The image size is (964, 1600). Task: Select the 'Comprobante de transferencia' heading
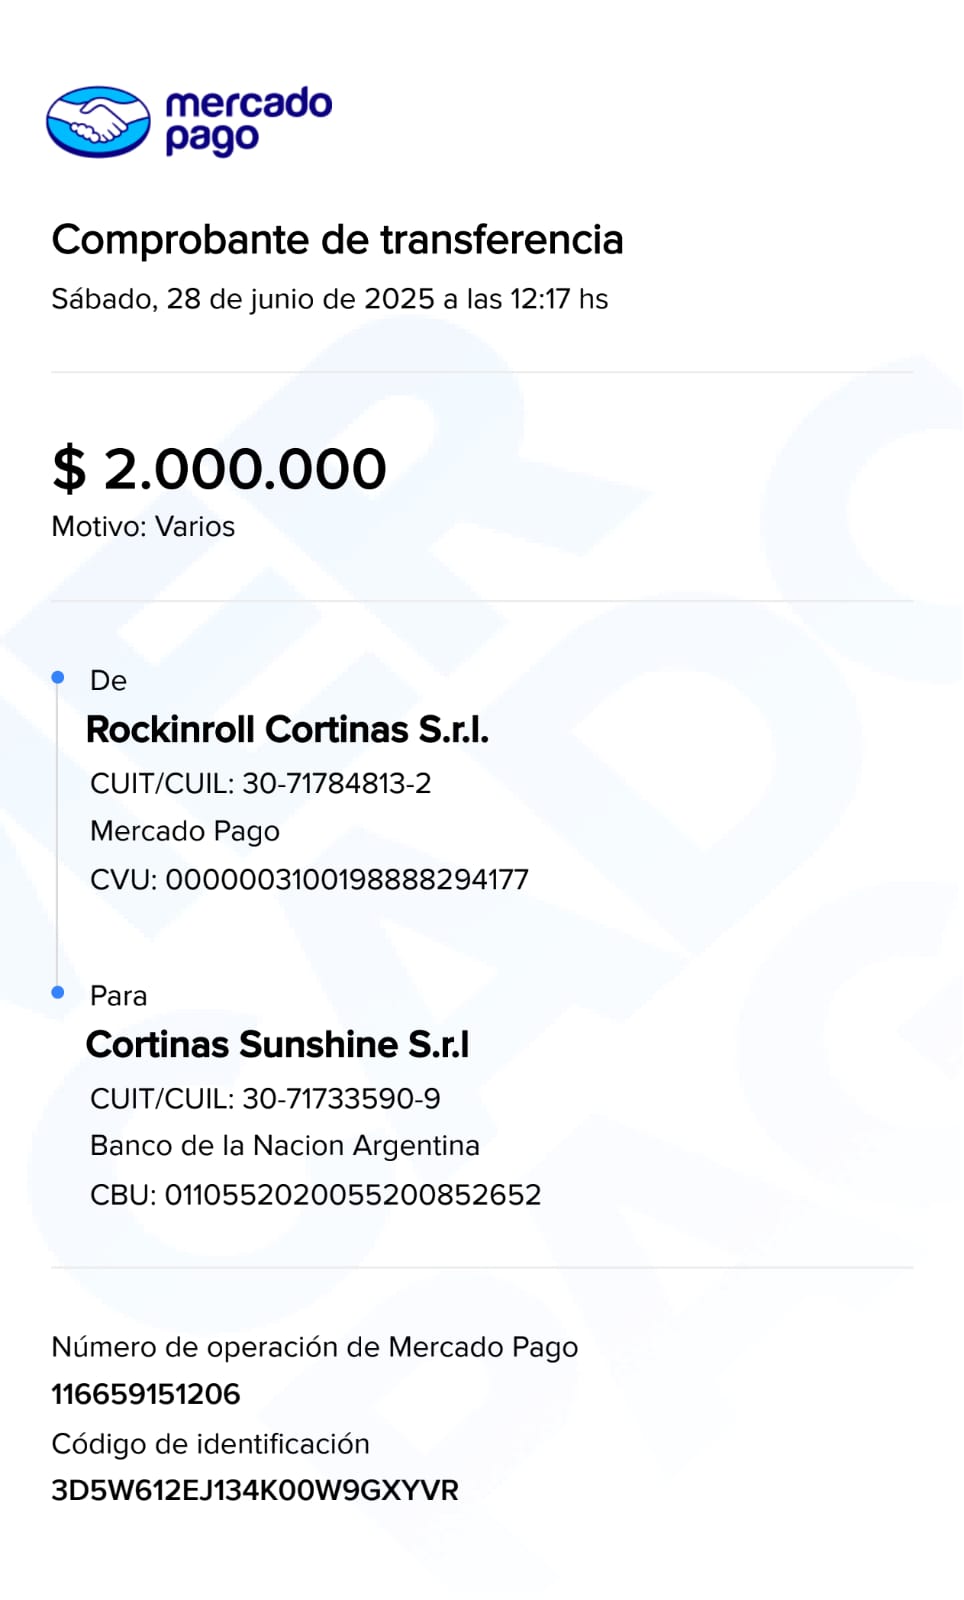point(337,240)
